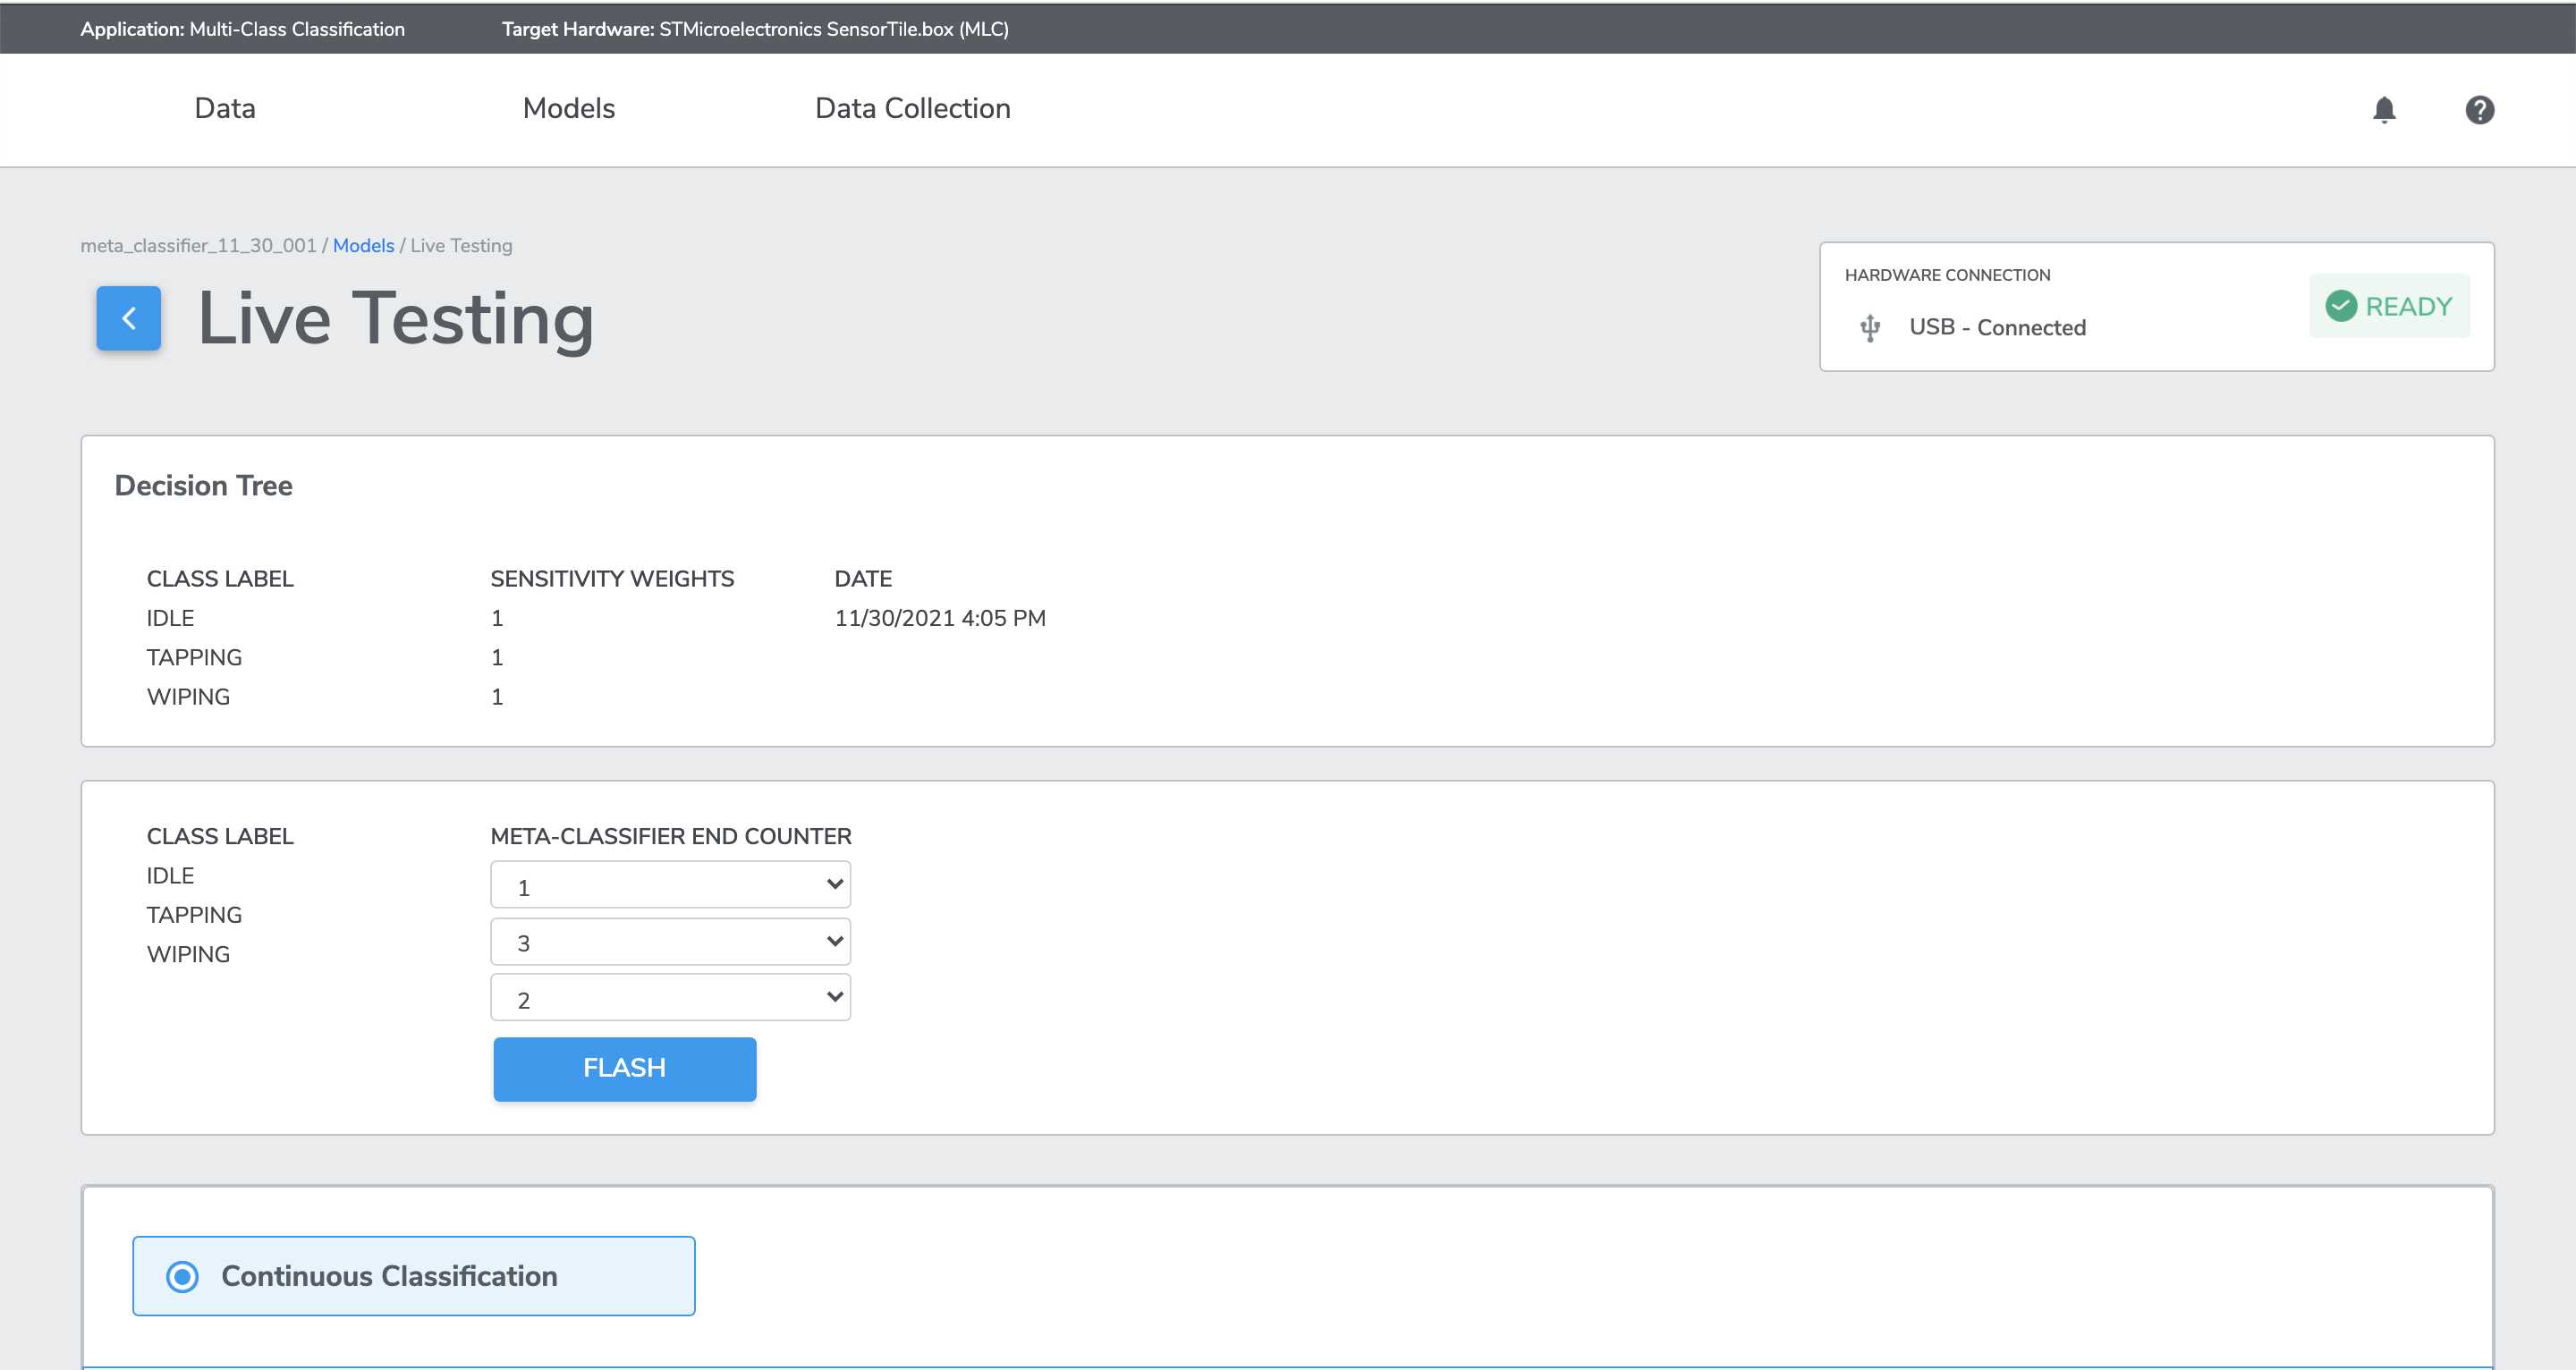Image resolution: width=2576 pixels, height=1370 pixels.
Task: Open the help question mark icon
Action: [2479, 109]
